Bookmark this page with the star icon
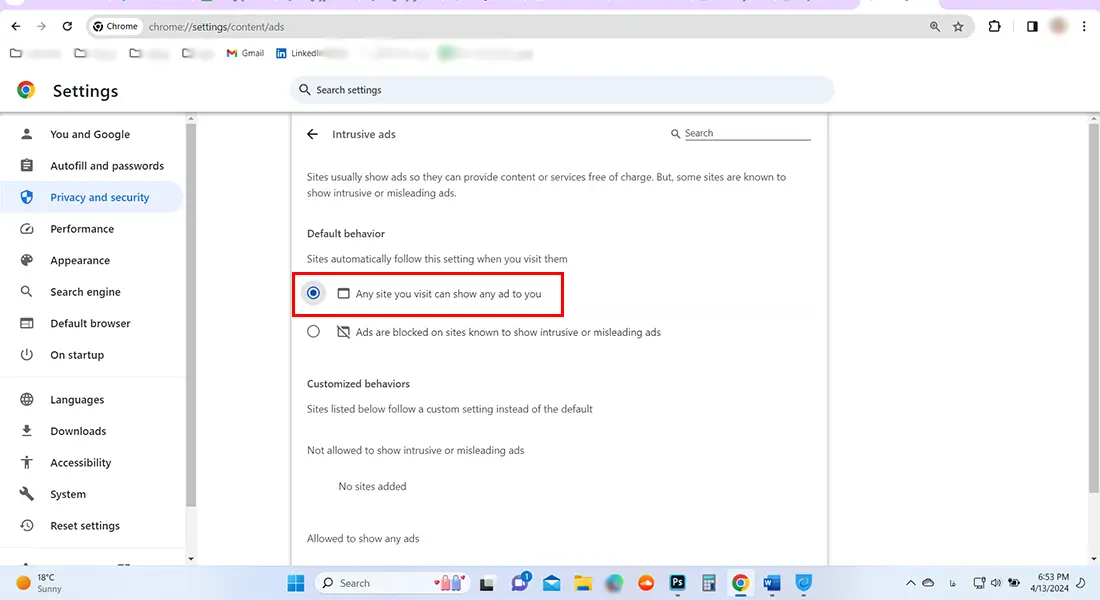Screen dimensions: 1100x600 click(x=958, y=27)
